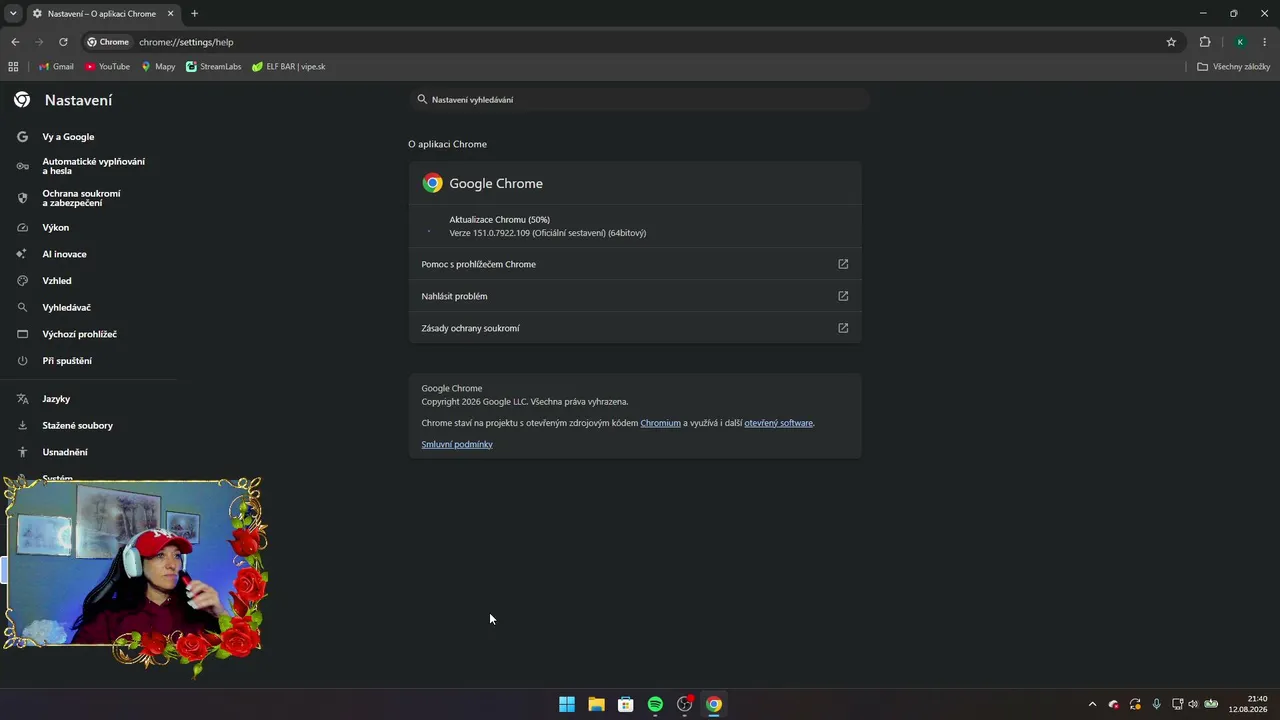Open Spotify from the taskbar
Screen dimensions: 1280x720
[x=655, y=704]
